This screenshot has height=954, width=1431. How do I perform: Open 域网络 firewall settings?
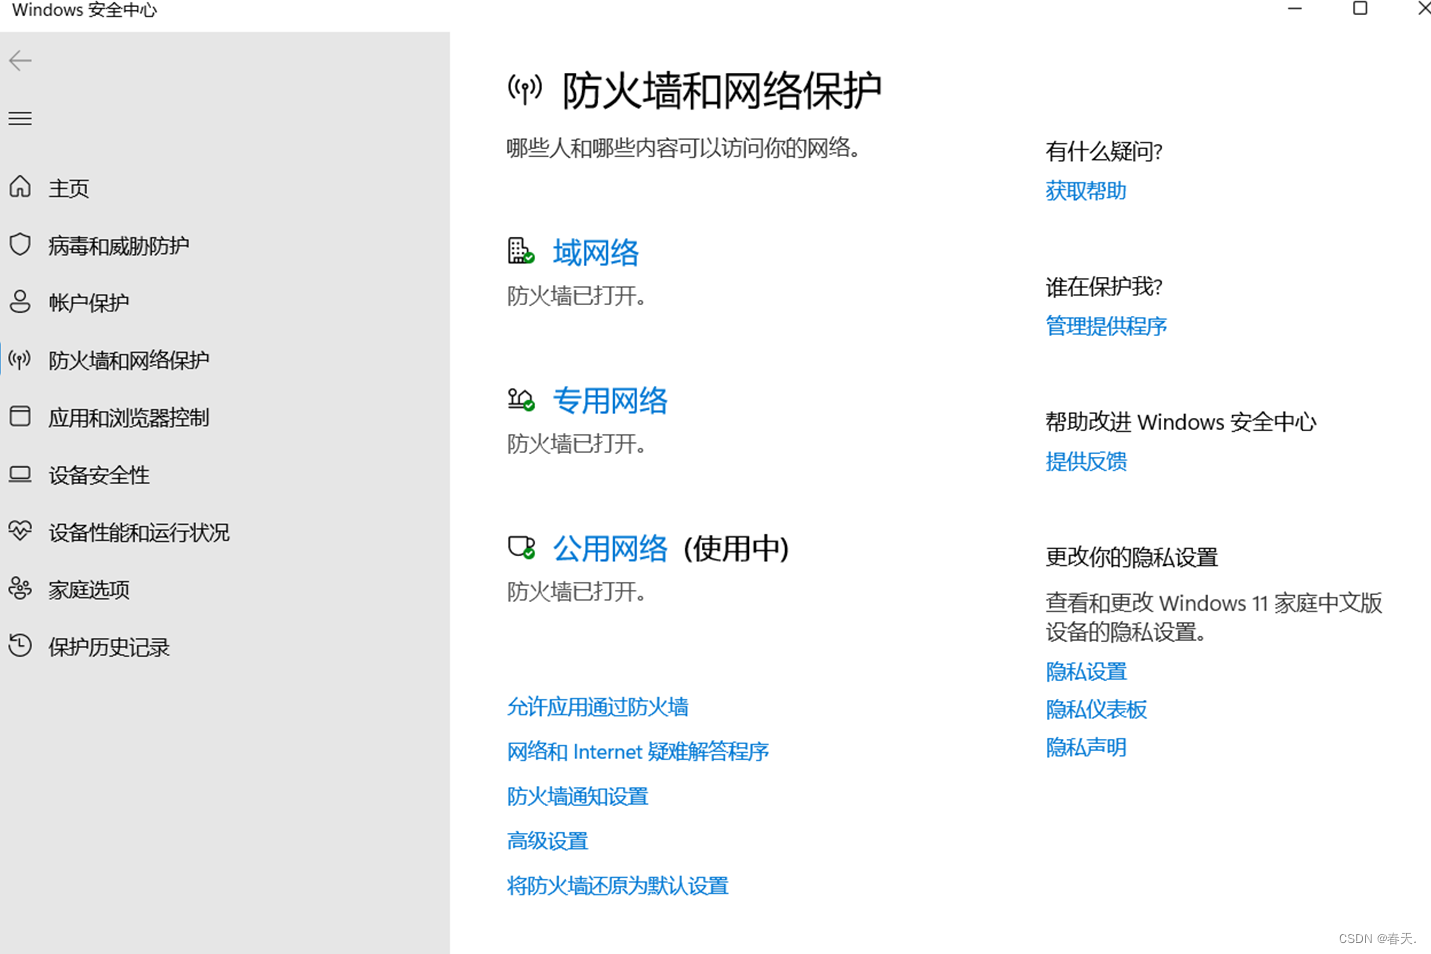(x=596, y=253)
